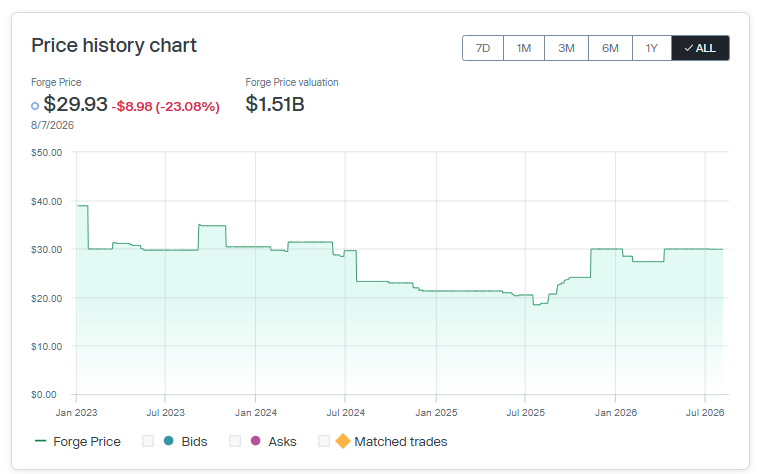
Task: Click the Jan 2025 axis label
Action: (436, 413)
